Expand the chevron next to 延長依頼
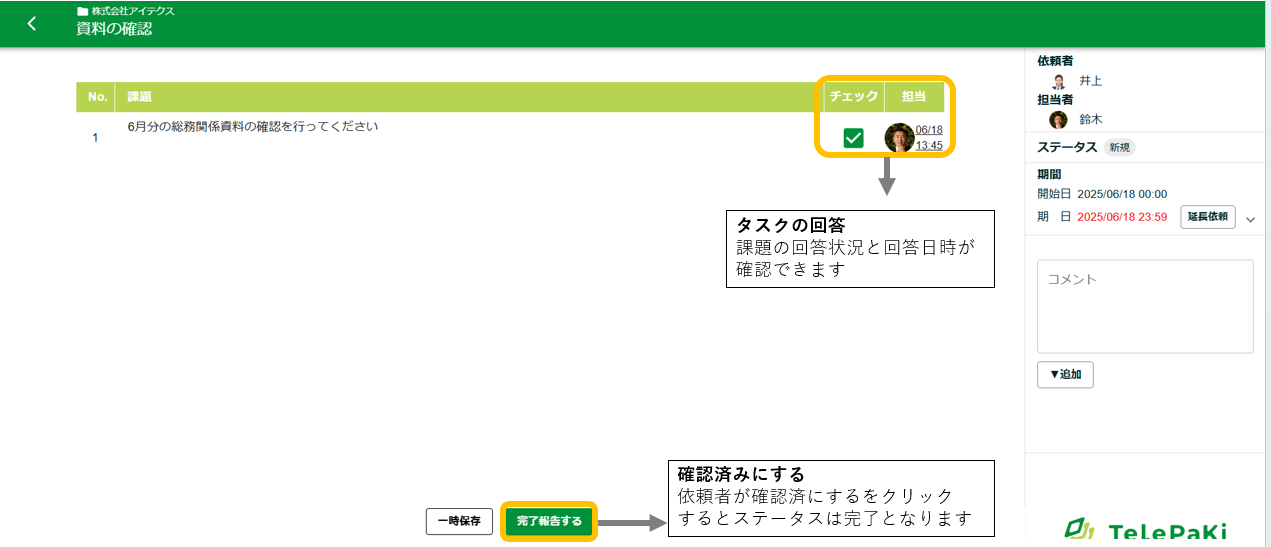This screenshot has height=547, width=1271. 1250,219
